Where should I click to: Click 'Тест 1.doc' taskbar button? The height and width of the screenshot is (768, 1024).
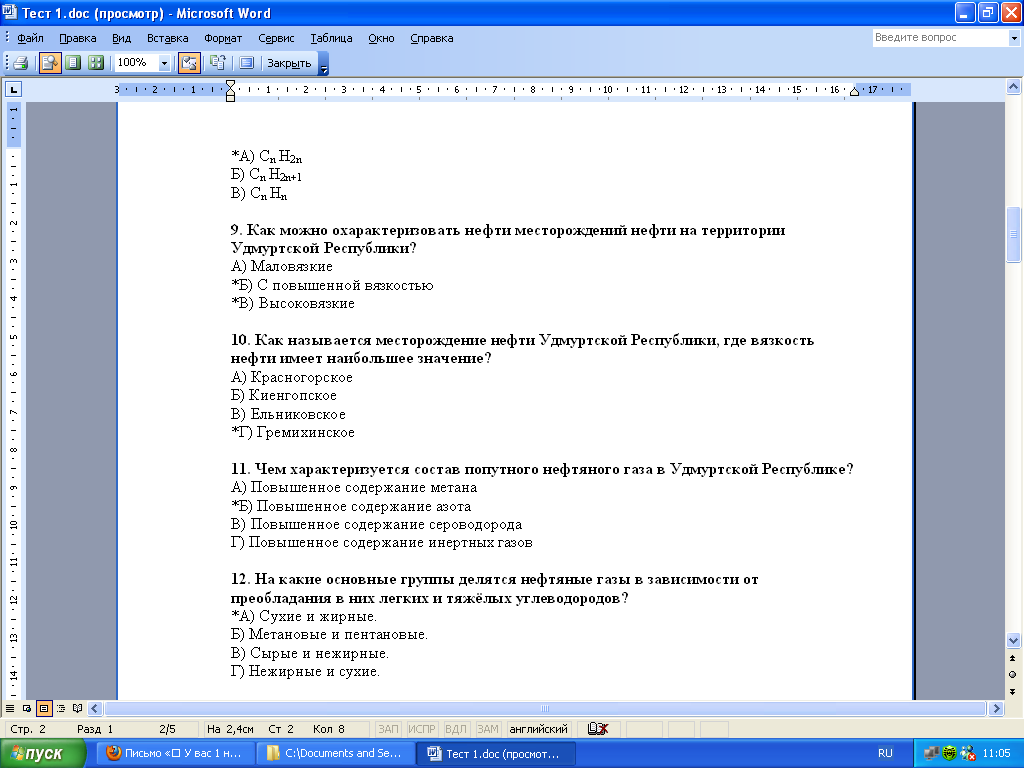click(496, 753)
